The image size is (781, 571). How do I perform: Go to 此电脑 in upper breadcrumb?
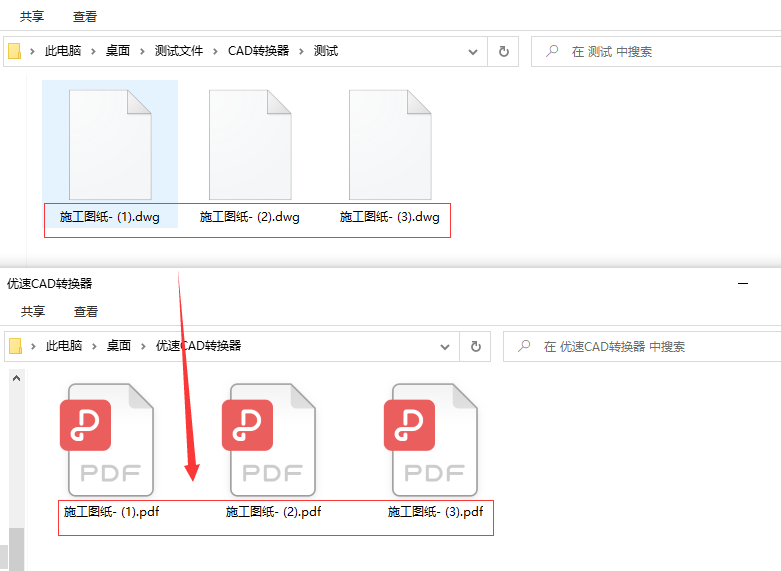(63, 51)
